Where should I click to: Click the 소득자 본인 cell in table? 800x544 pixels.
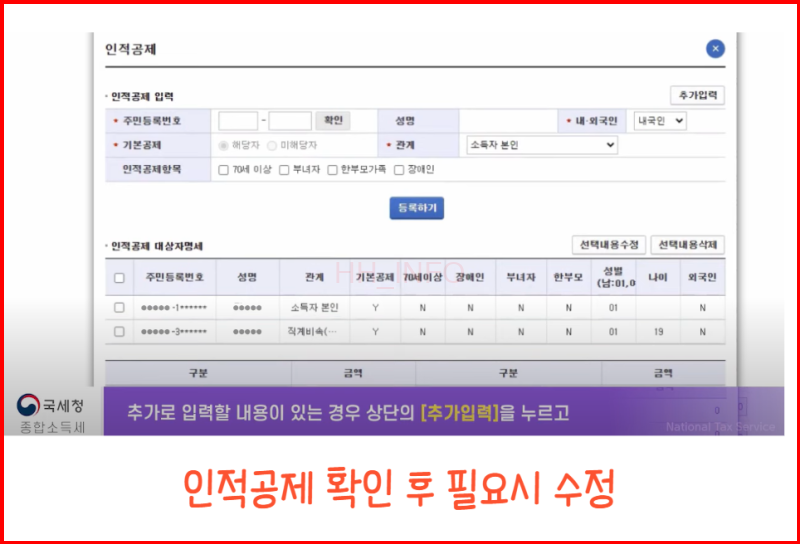point(314,308)
